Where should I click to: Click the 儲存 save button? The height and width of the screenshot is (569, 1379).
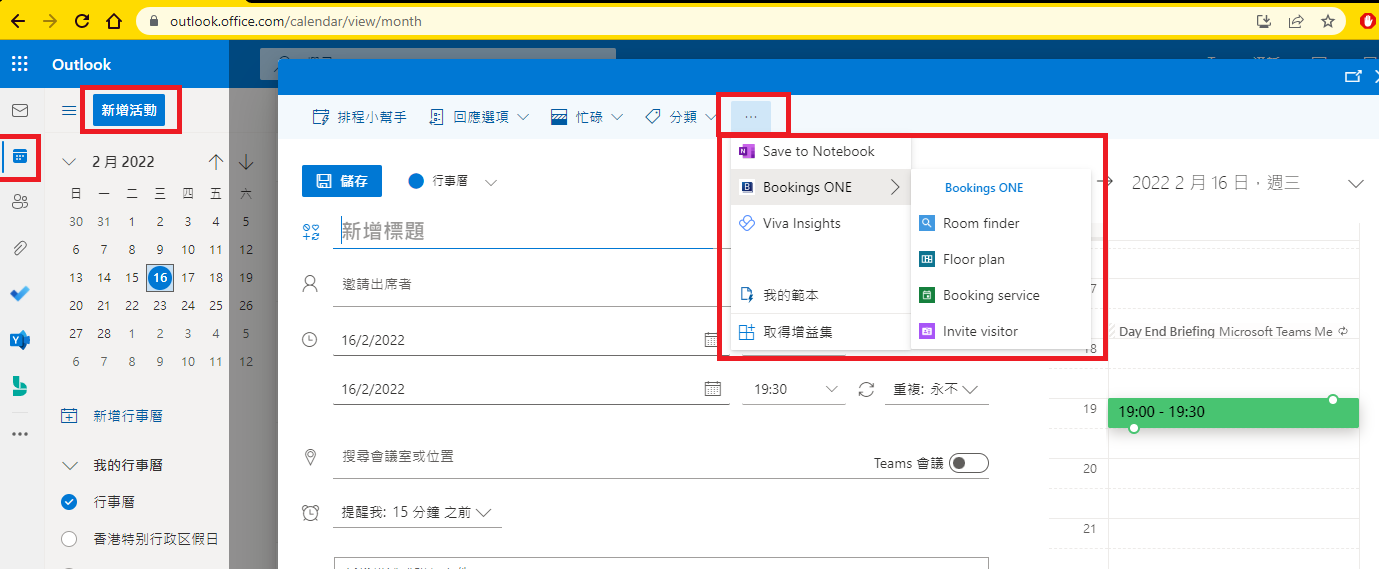(x=341, y=181)
